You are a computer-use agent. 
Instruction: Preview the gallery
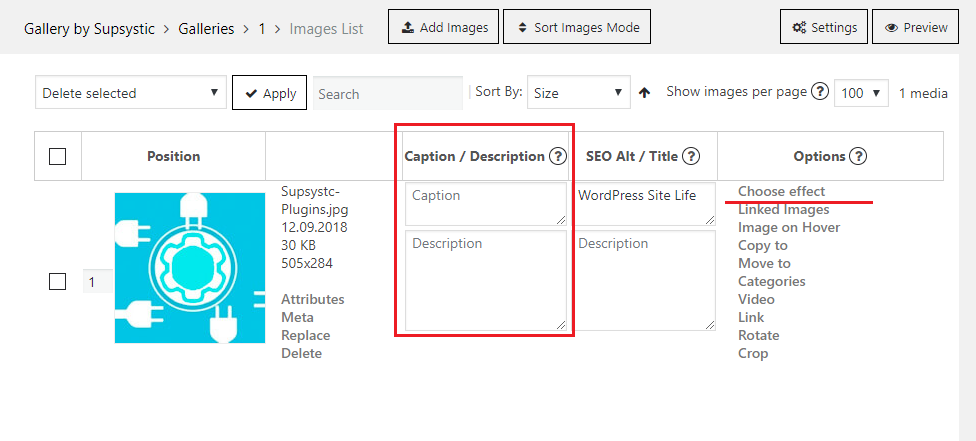click(915, 27)
